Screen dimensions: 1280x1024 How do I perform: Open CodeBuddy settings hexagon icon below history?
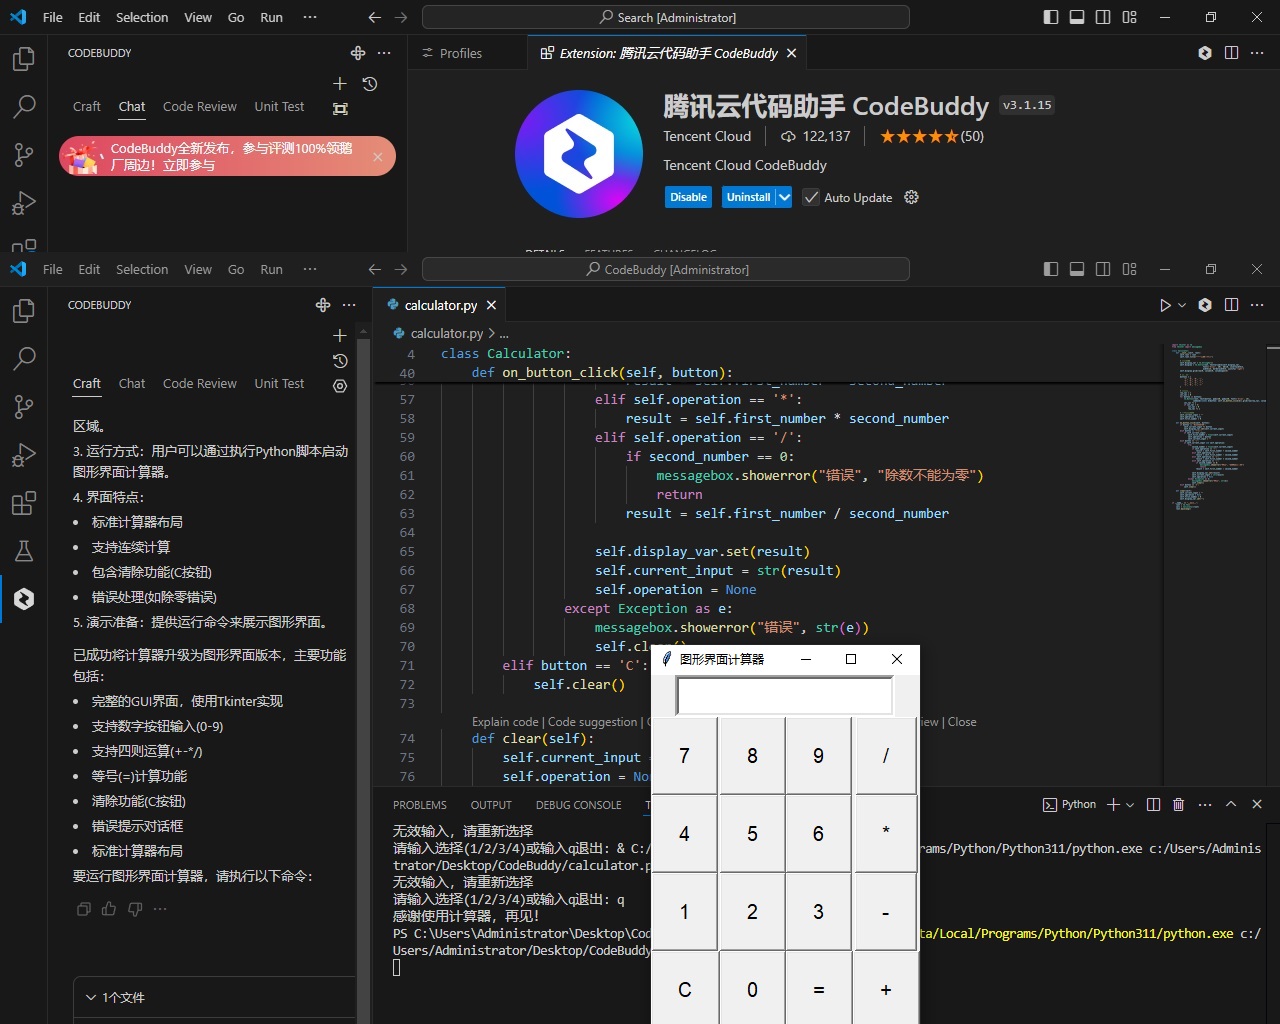click(x=340, y=385)
